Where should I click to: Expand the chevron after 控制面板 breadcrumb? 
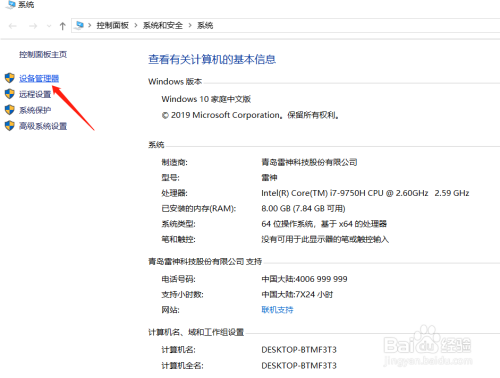point(136,25)
